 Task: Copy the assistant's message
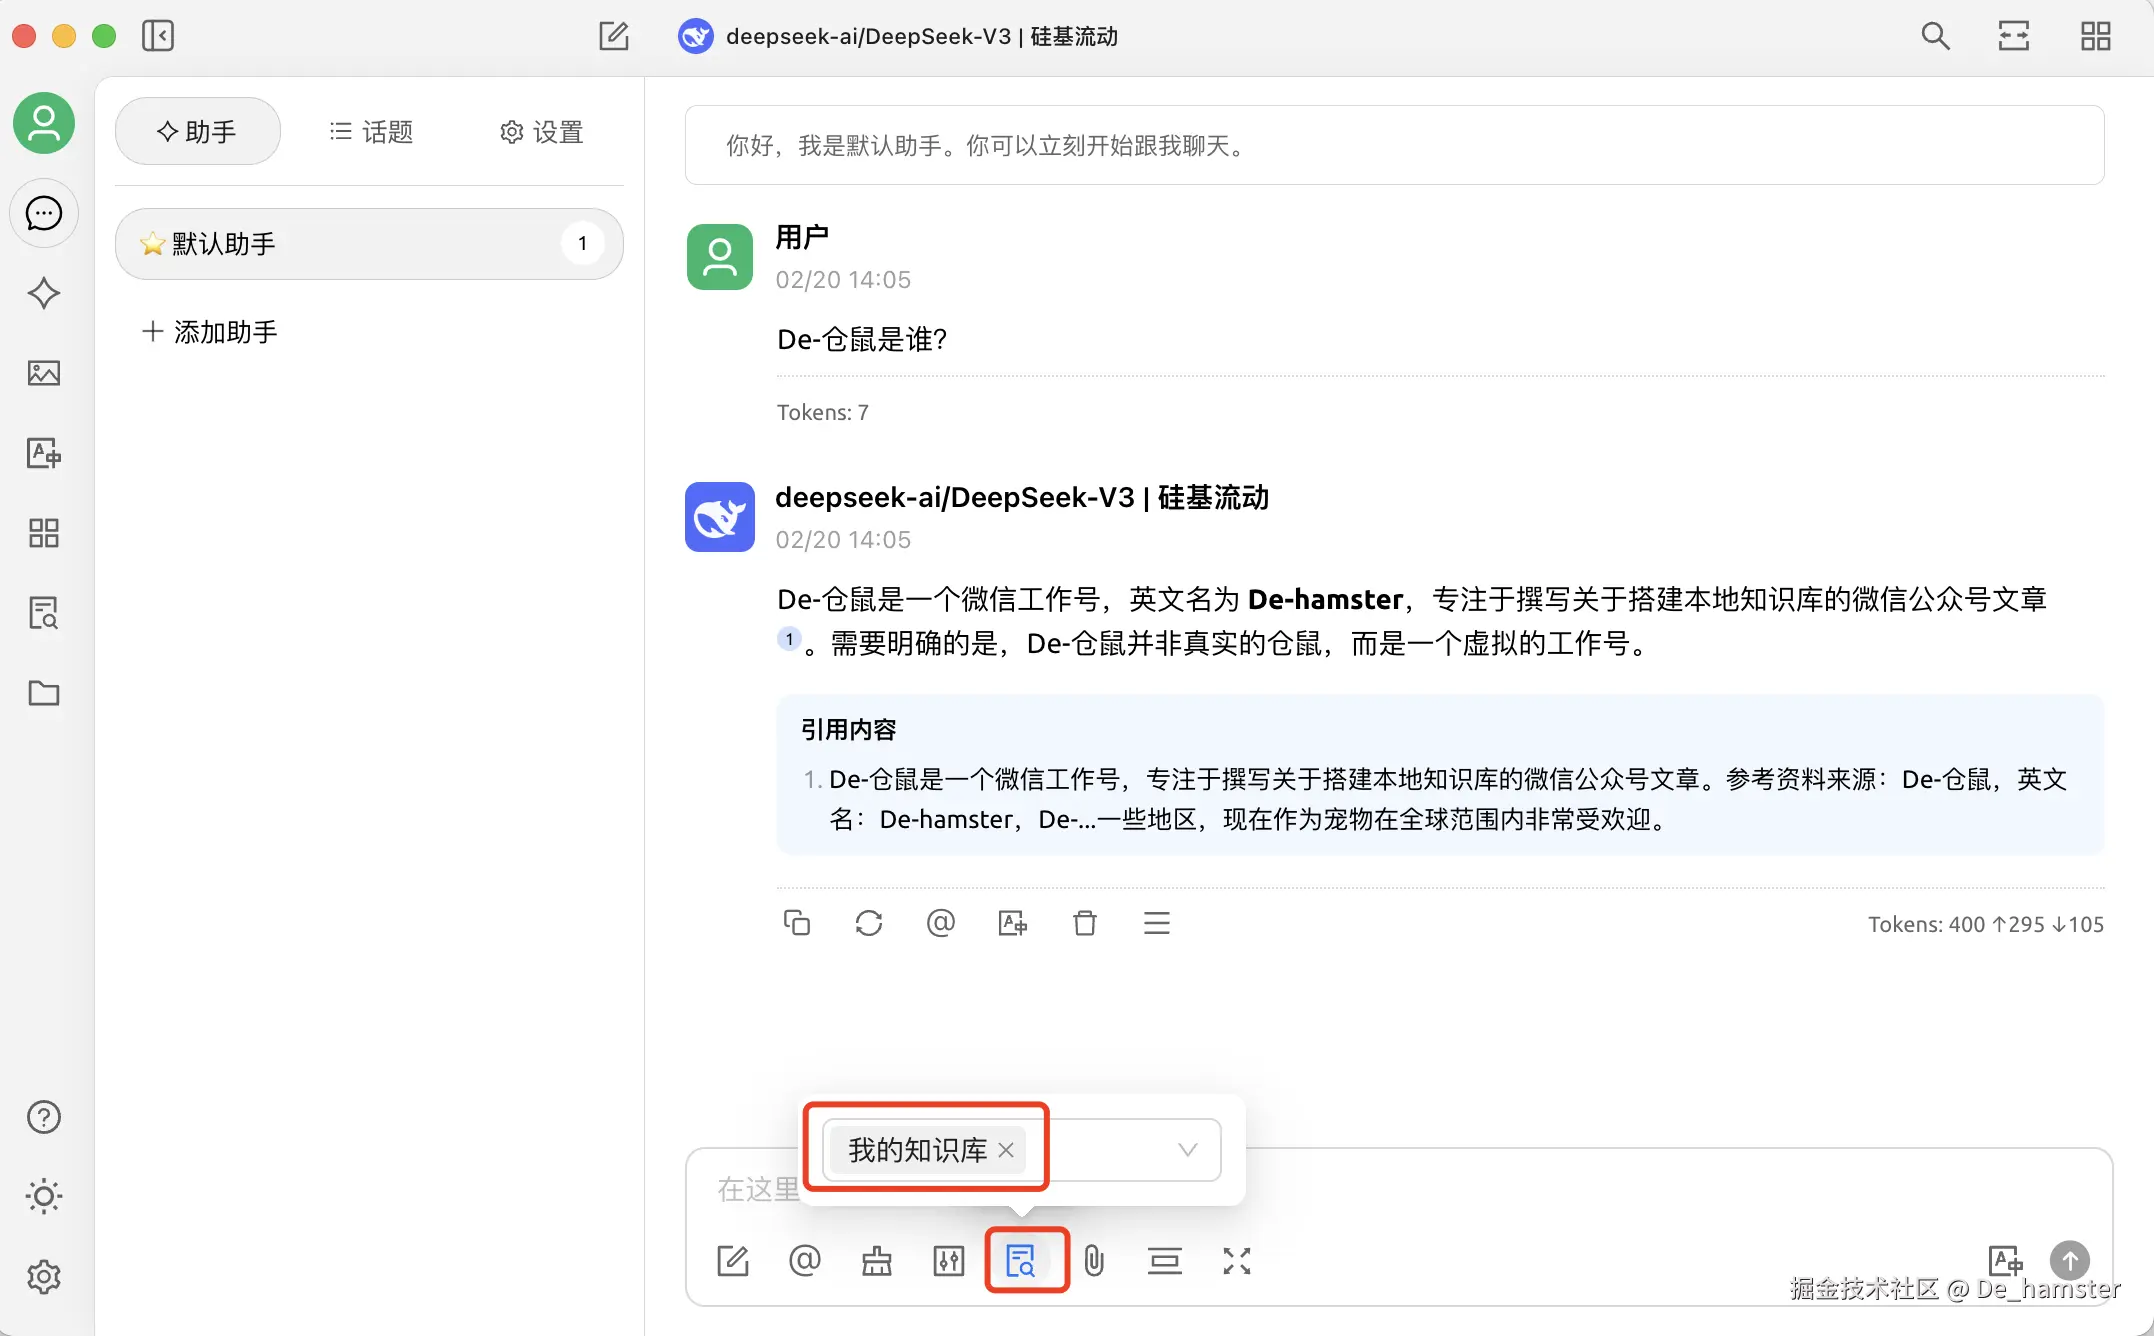tap(796, 923)
